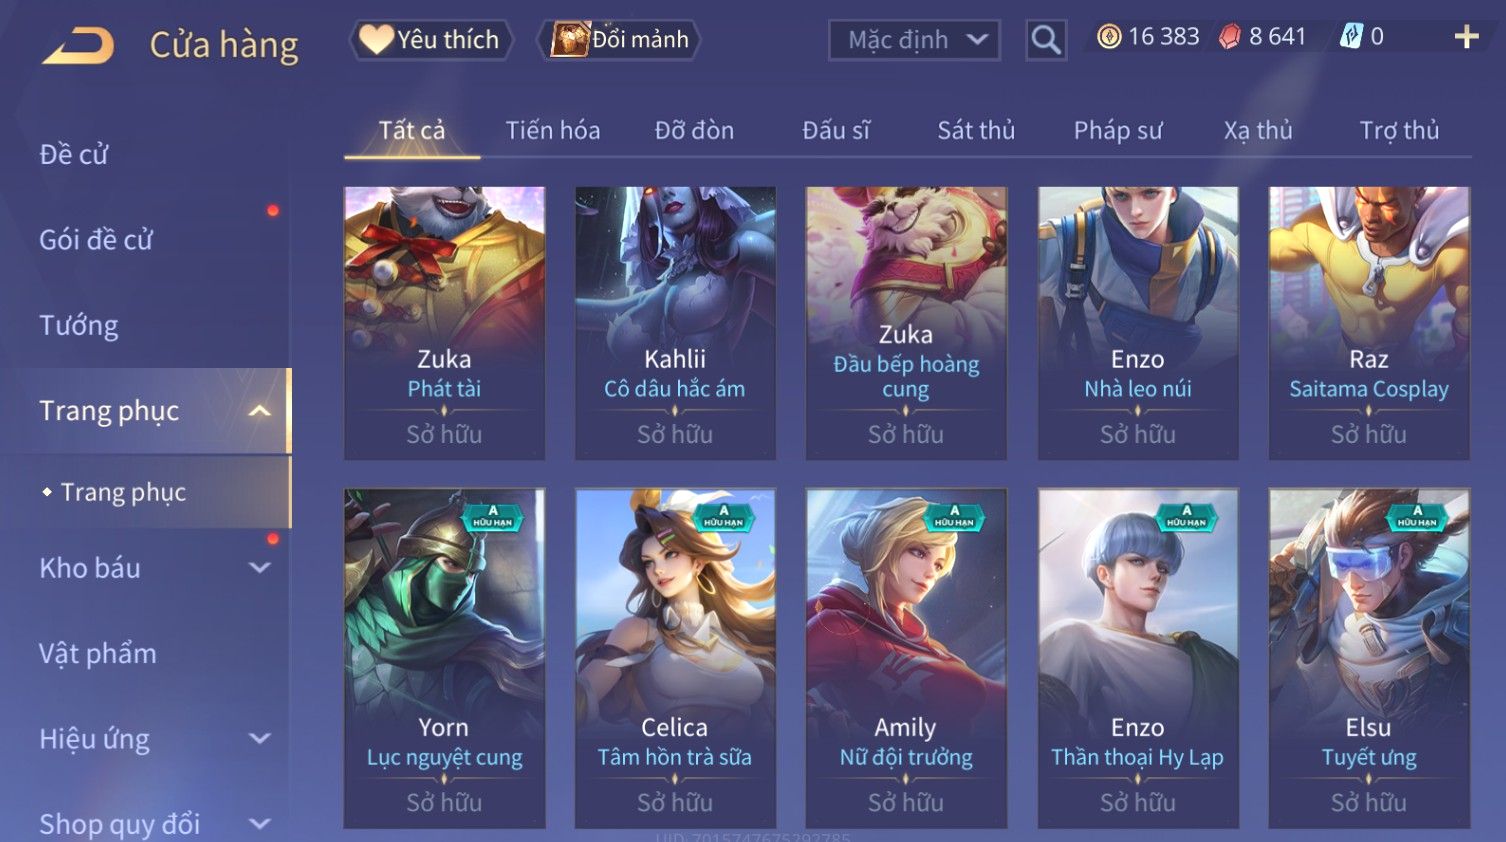Select the Pháp sư tab
Screen dimensions: 1506x842
(1118, 130)
